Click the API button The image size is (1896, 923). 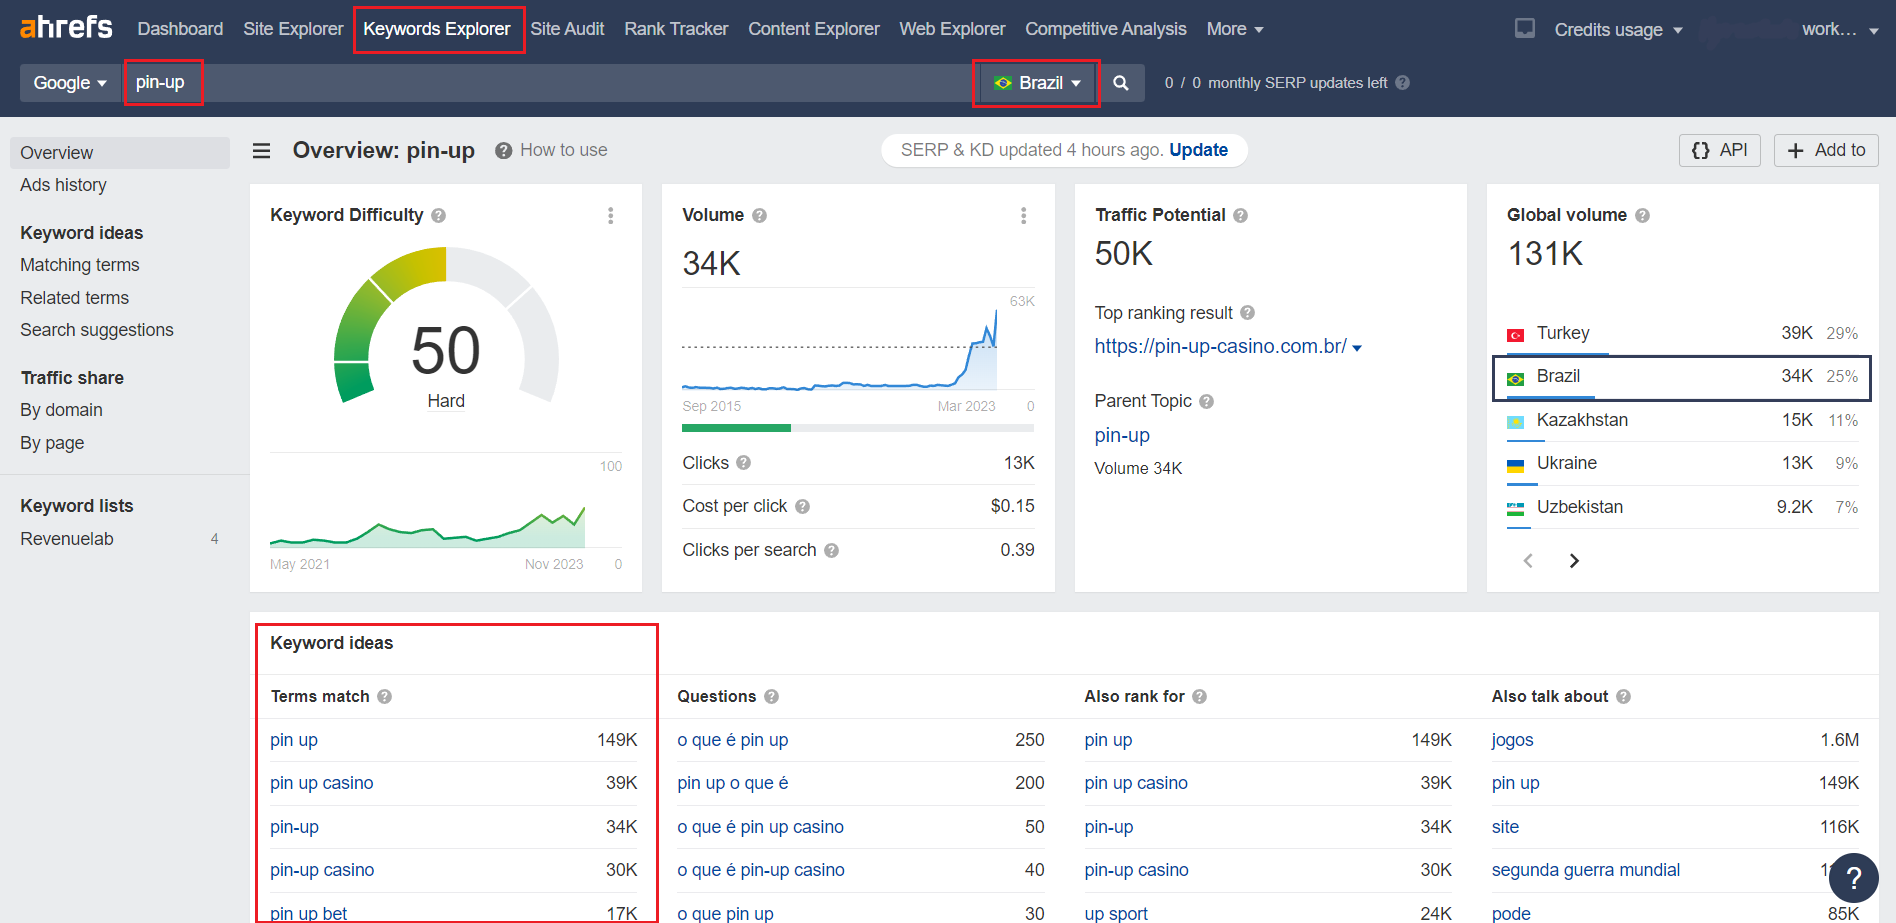tap(1719, 150)
